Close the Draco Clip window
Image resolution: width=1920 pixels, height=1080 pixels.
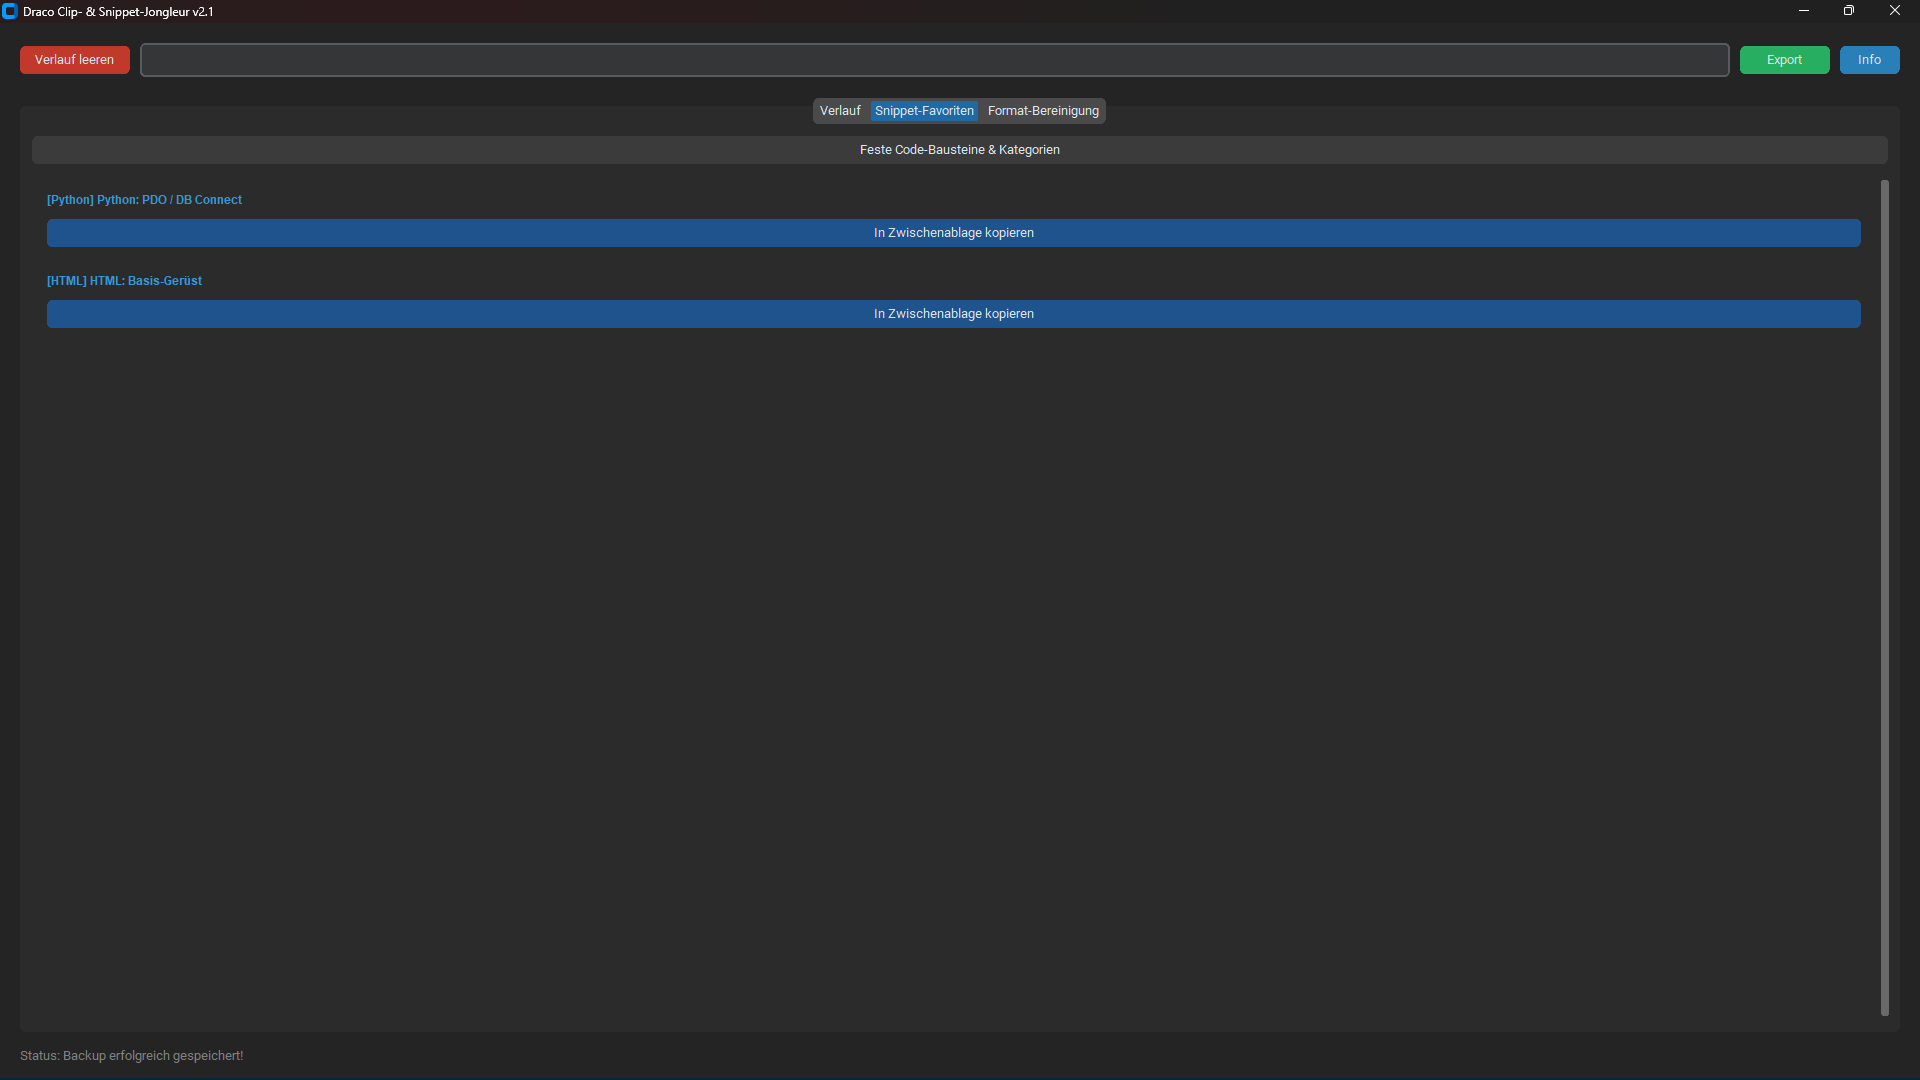(x=1895, y=11)
